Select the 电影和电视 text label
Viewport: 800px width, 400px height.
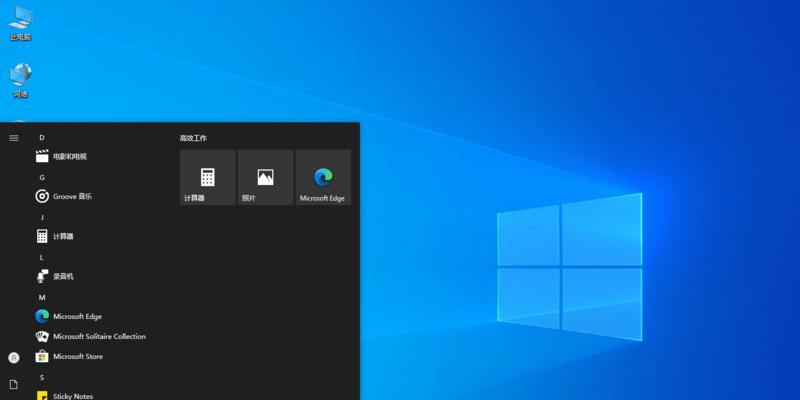click(70, 157)
